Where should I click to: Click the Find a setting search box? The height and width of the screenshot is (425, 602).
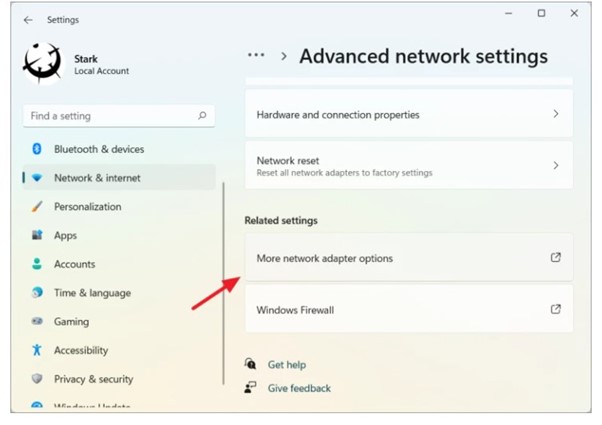[110, 116]
